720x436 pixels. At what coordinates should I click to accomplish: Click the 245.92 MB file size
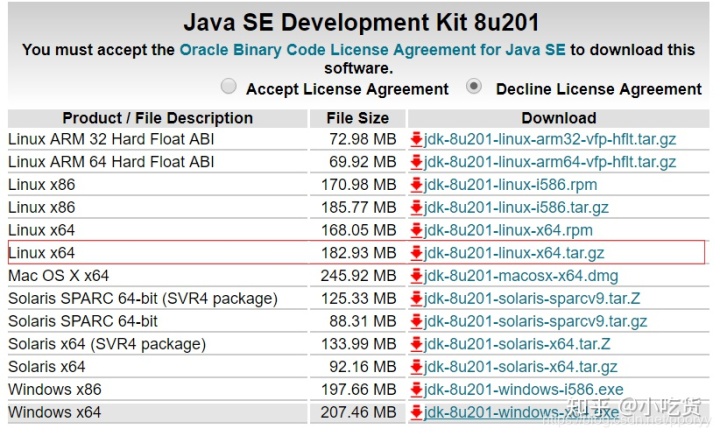coord(359,276)
